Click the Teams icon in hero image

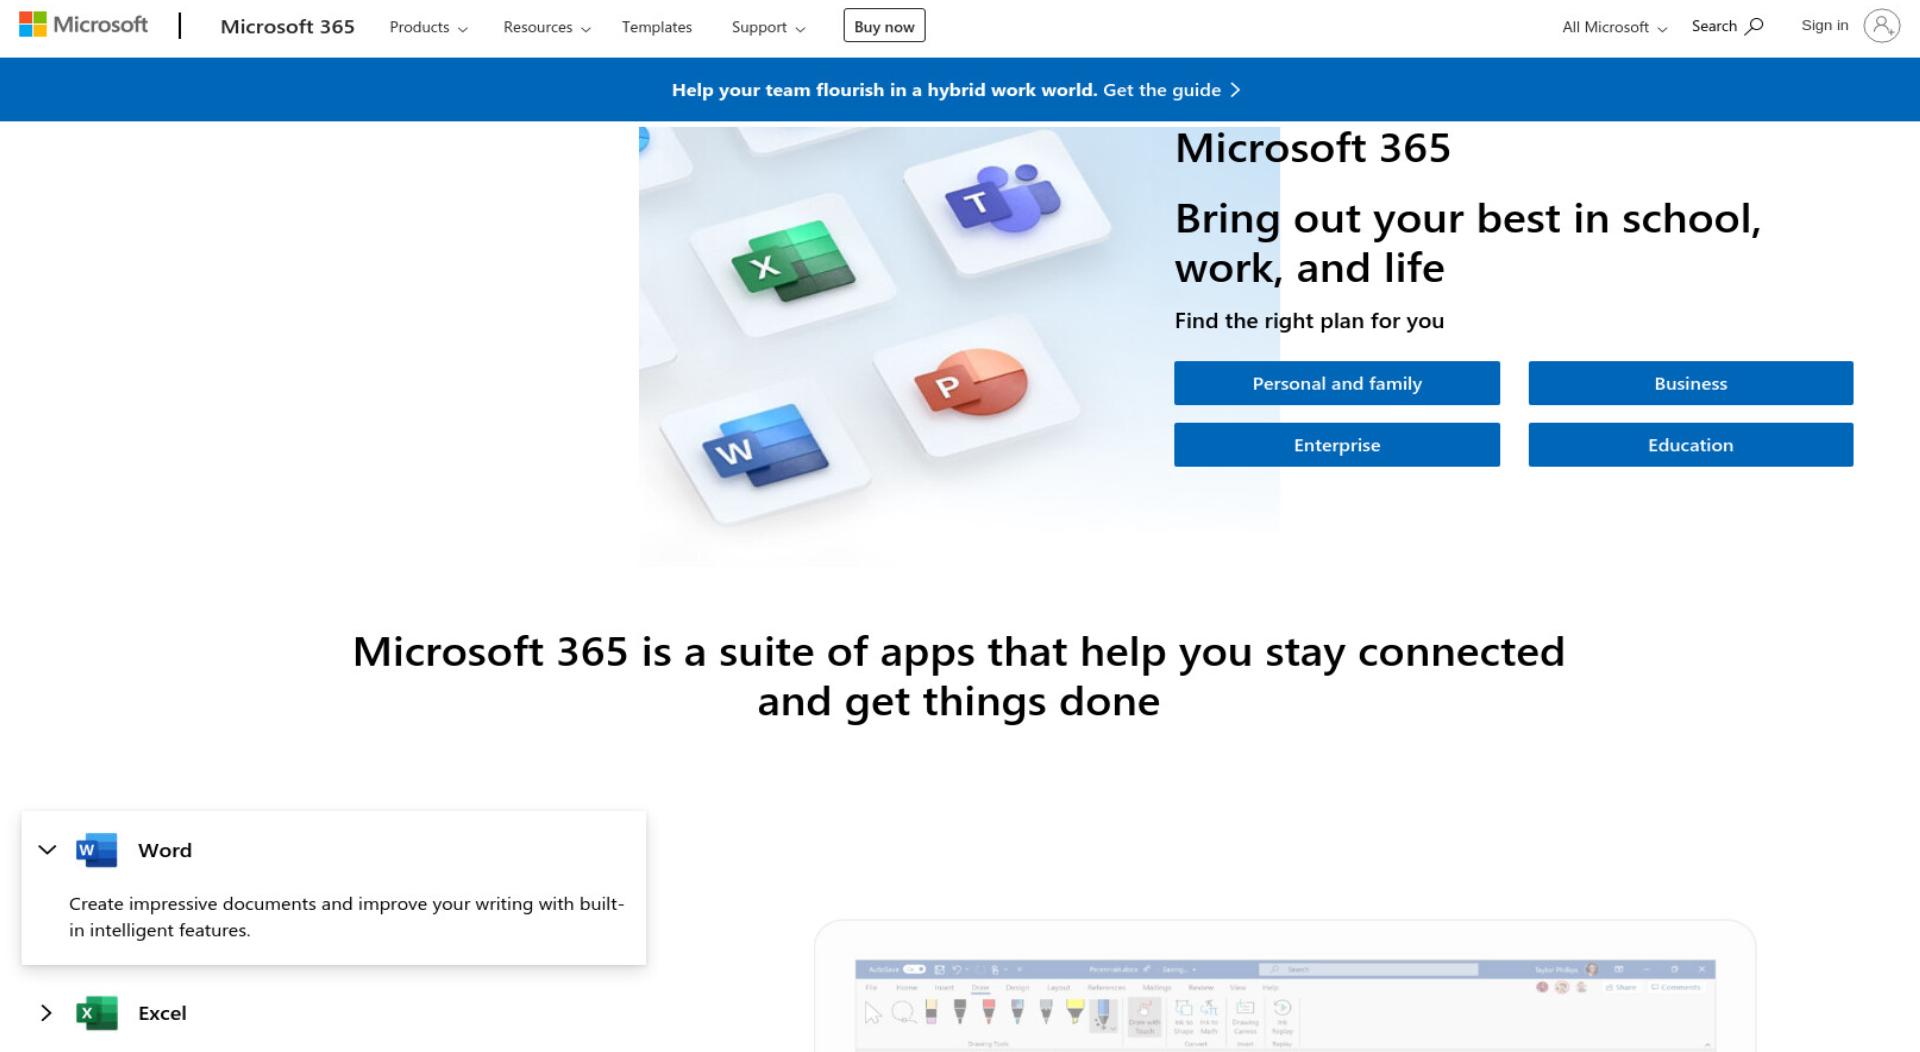coord(1003,197)
